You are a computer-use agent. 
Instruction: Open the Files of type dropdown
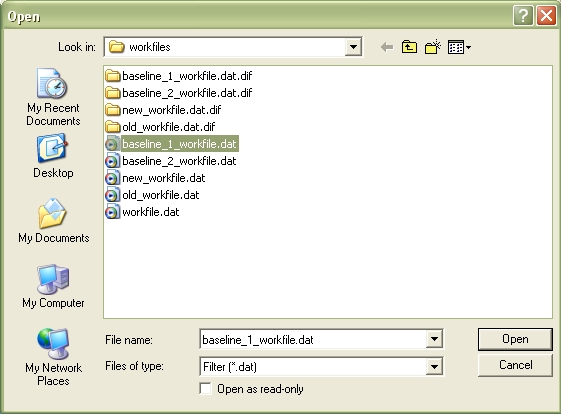coord(434,366)
